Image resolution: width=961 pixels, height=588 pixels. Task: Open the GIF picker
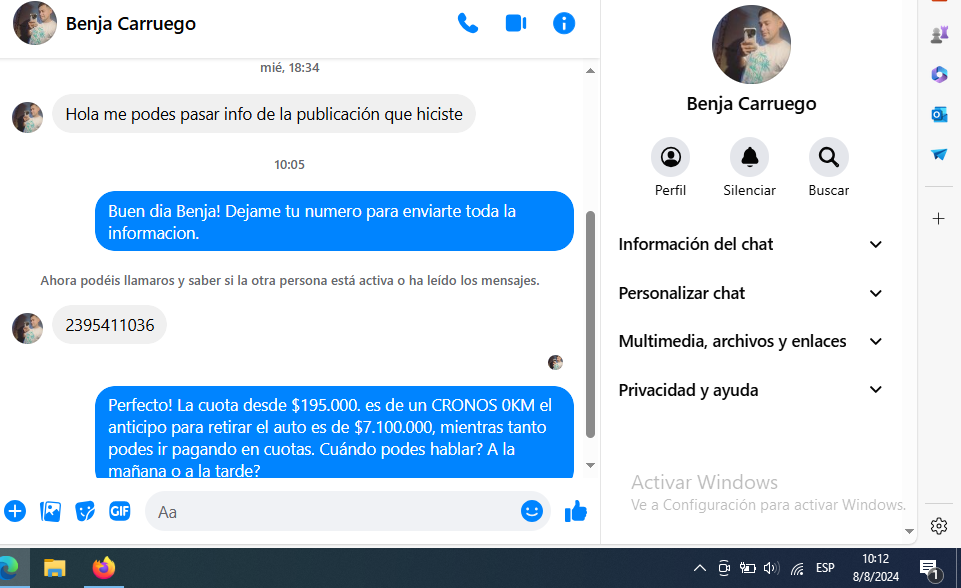tap(120, 511)
